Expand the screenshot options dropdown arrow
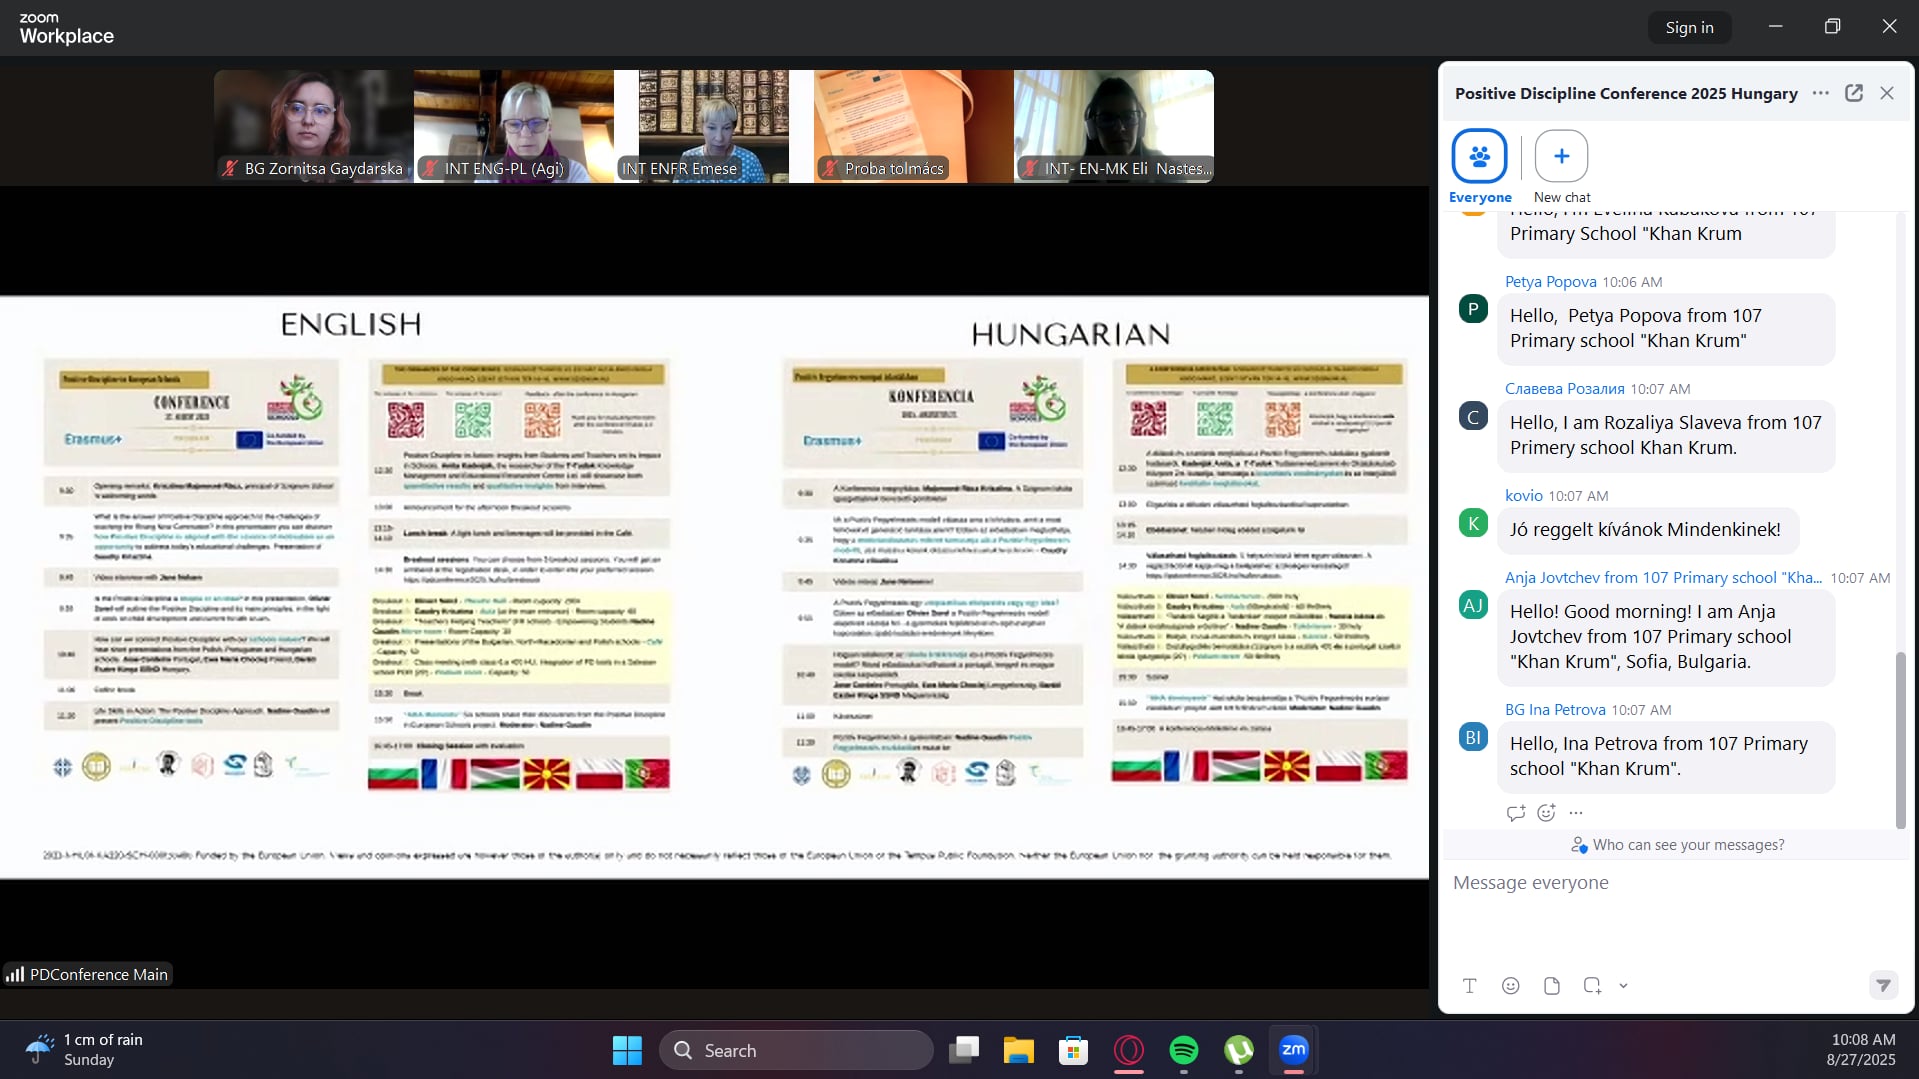The width and height of the screenshot is (1919, 1079). pyautogui.click(x=1623, y=986)
